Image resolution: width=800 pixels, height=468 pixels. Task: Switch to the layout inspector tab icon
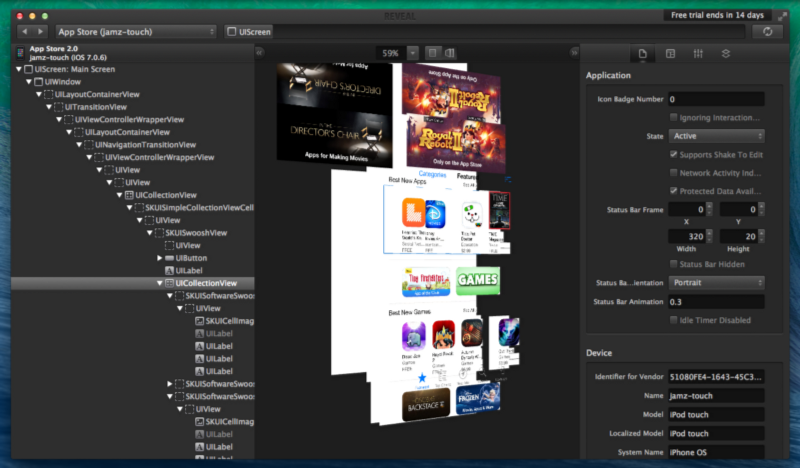point(670,53)
